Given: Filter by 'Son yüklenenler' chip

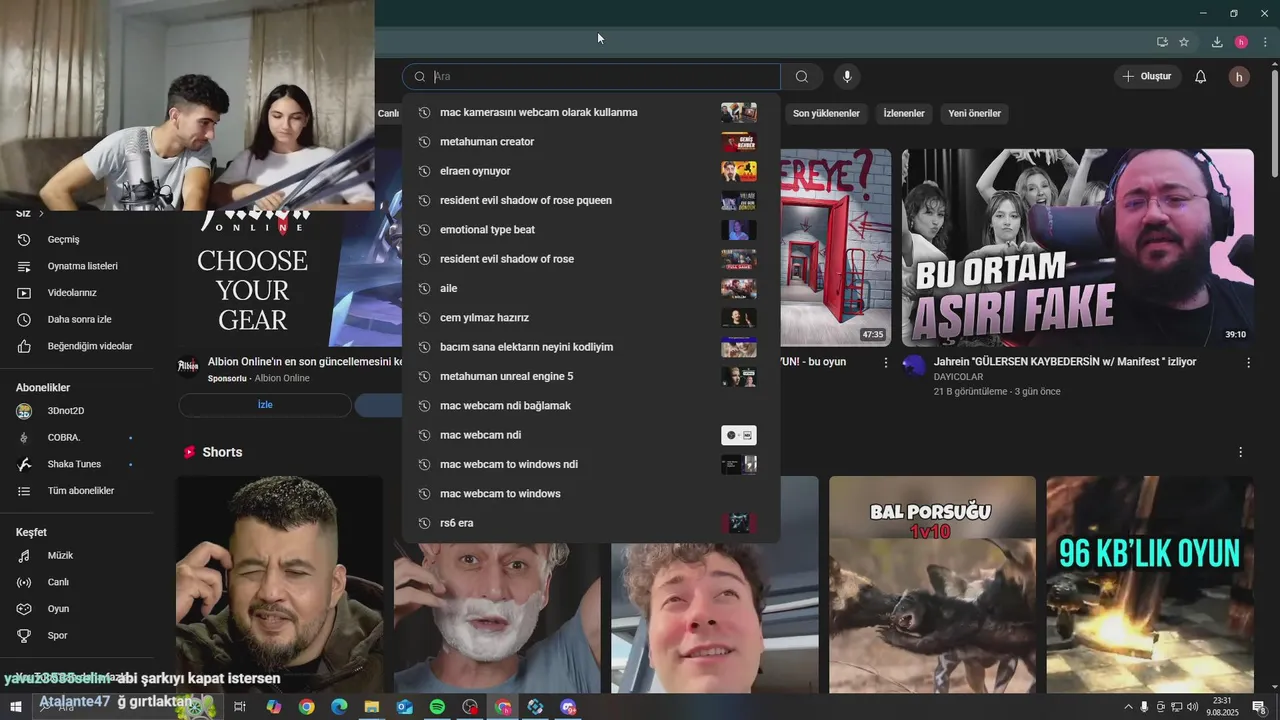Looking at the screenshot, I should click(x=826, y=114).
